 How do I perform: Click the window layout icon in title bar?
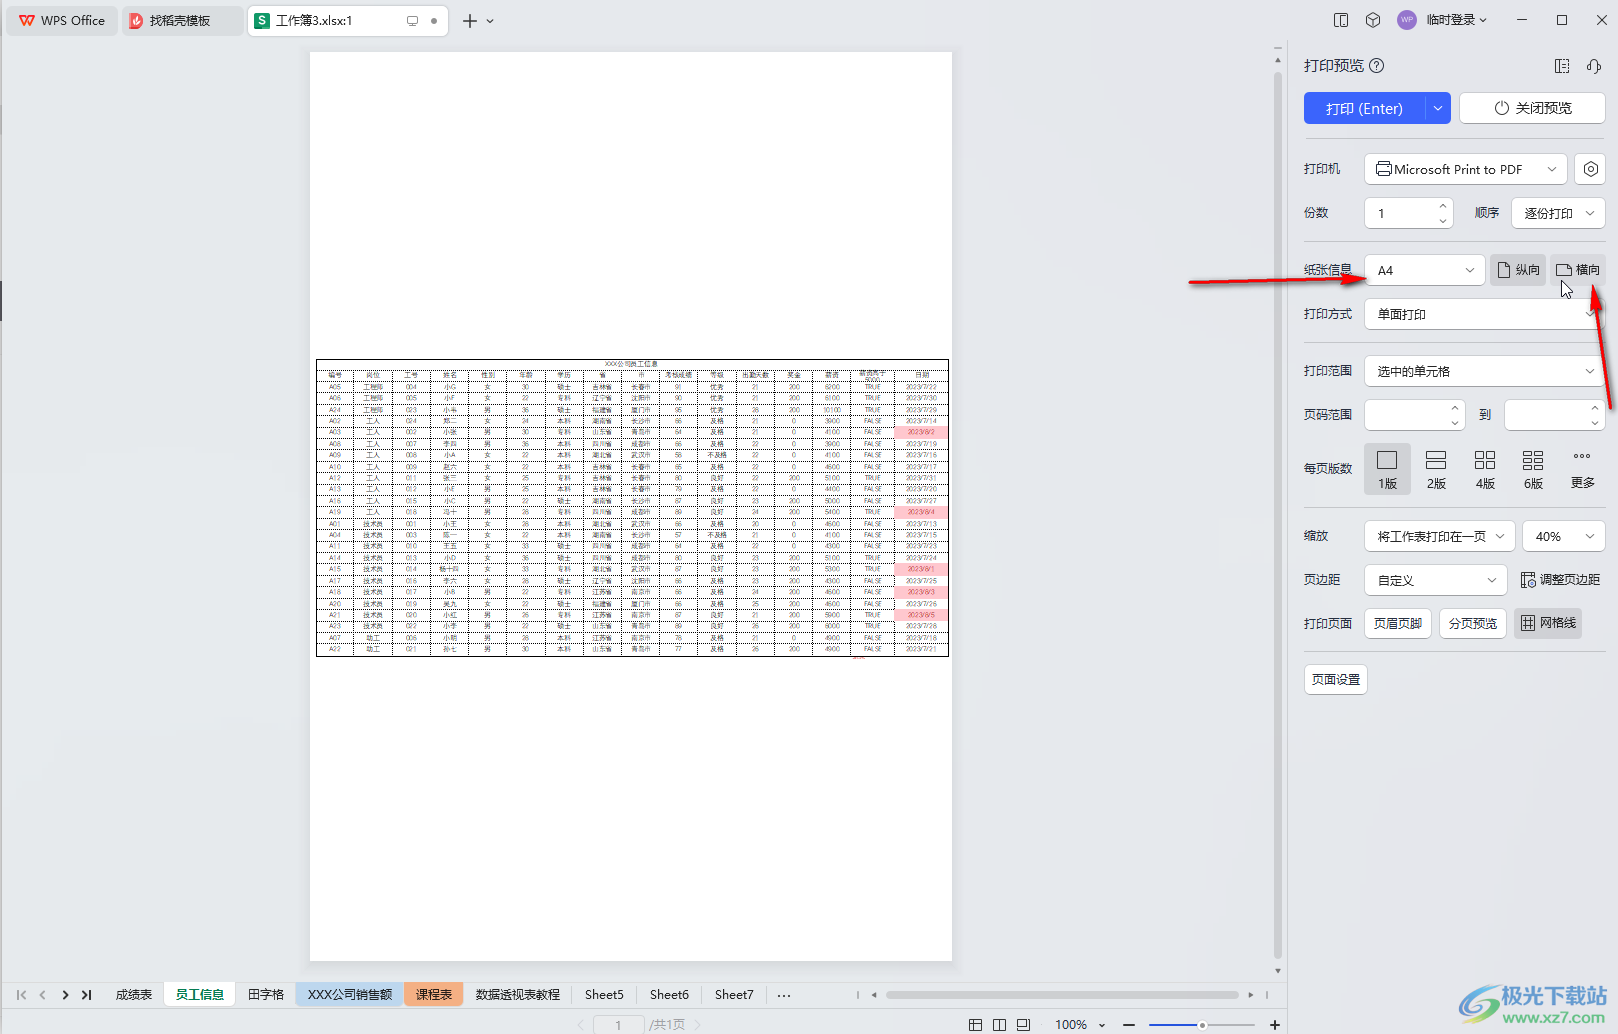pyautogui.click(x=1341, y=20)
